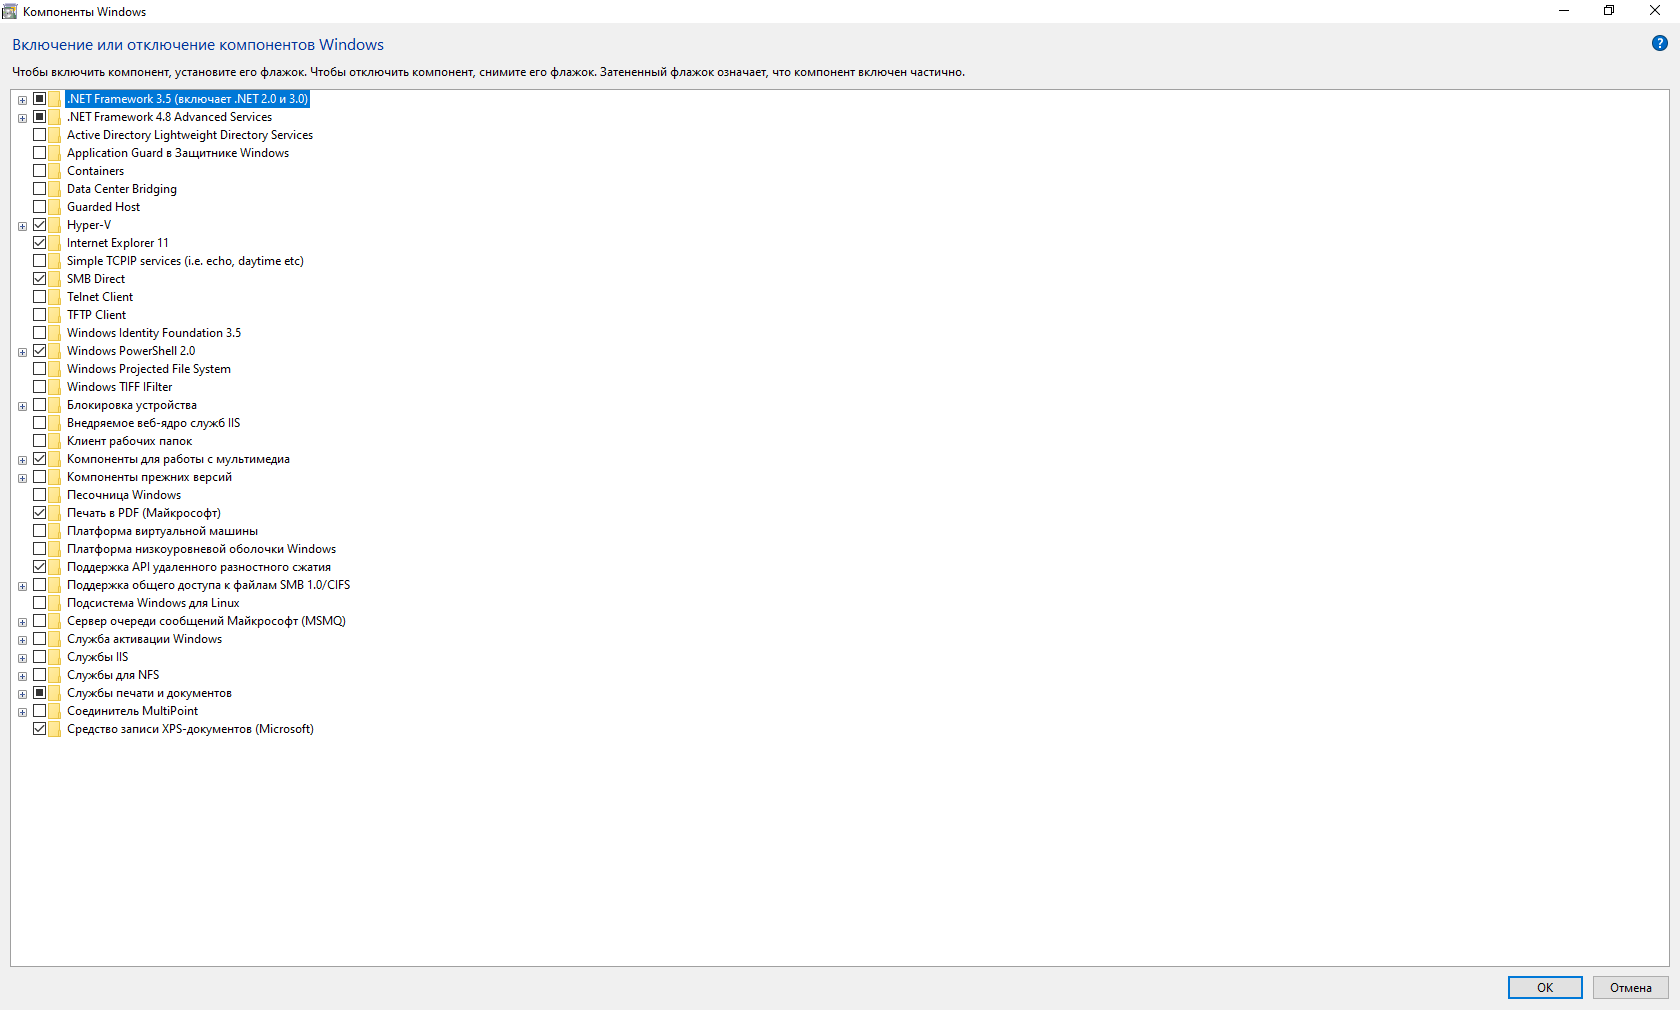Check the Песочница Windows checkbox
Image resolution: width=1680 pixels, height=1010 pixels.
click(40, 495)
